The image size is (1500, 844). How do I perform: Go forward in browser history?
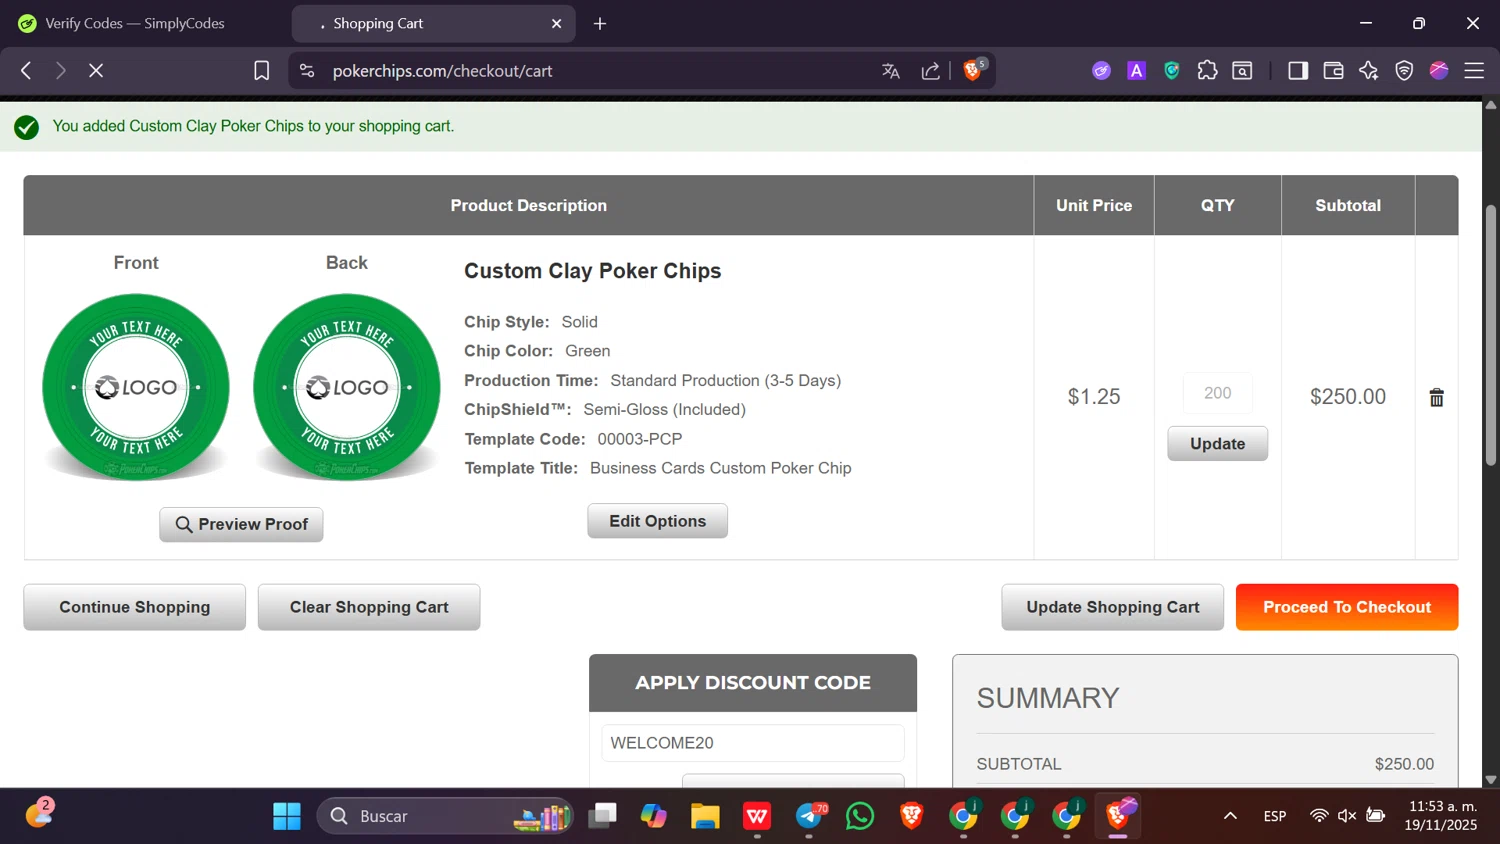pyautogui.click(x=60, y=70)
